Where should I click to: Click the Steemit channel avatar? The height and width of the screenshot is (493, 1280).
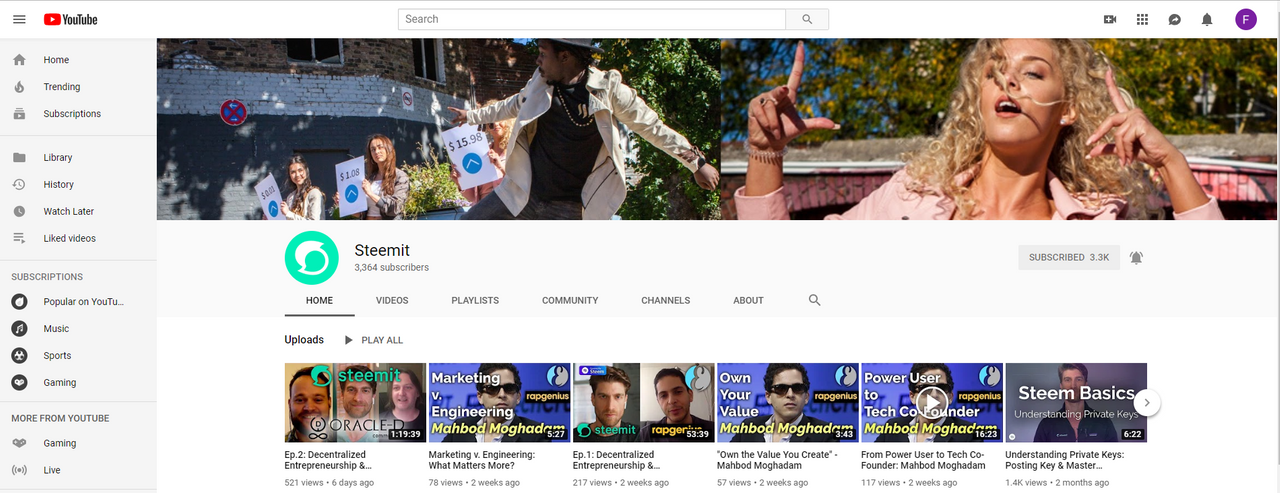[312, 257]
